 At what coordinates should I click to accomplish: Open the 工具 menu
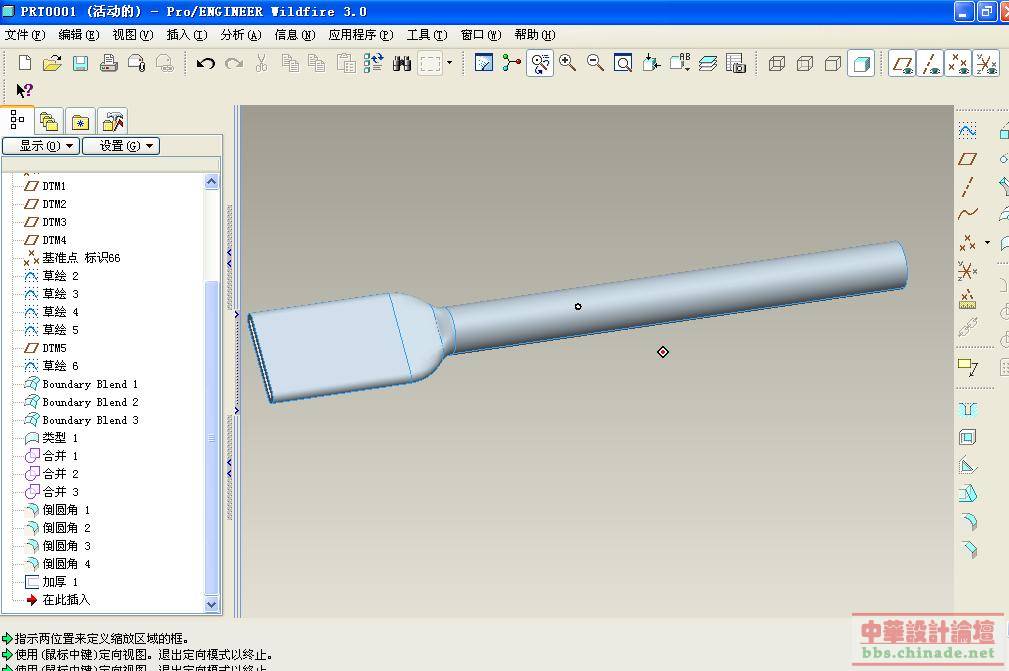click(427, 35)
